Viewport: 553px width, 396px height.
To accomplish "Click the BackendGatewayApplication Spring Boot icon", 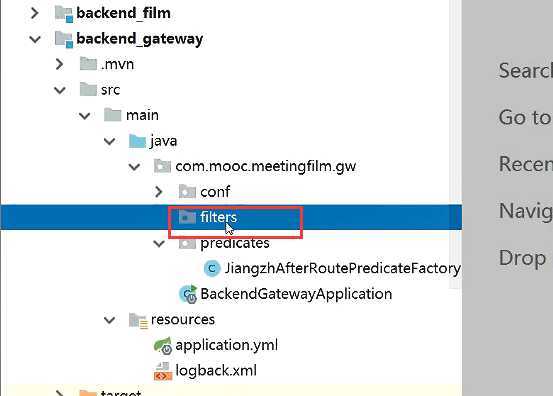I will pos(188,294).
